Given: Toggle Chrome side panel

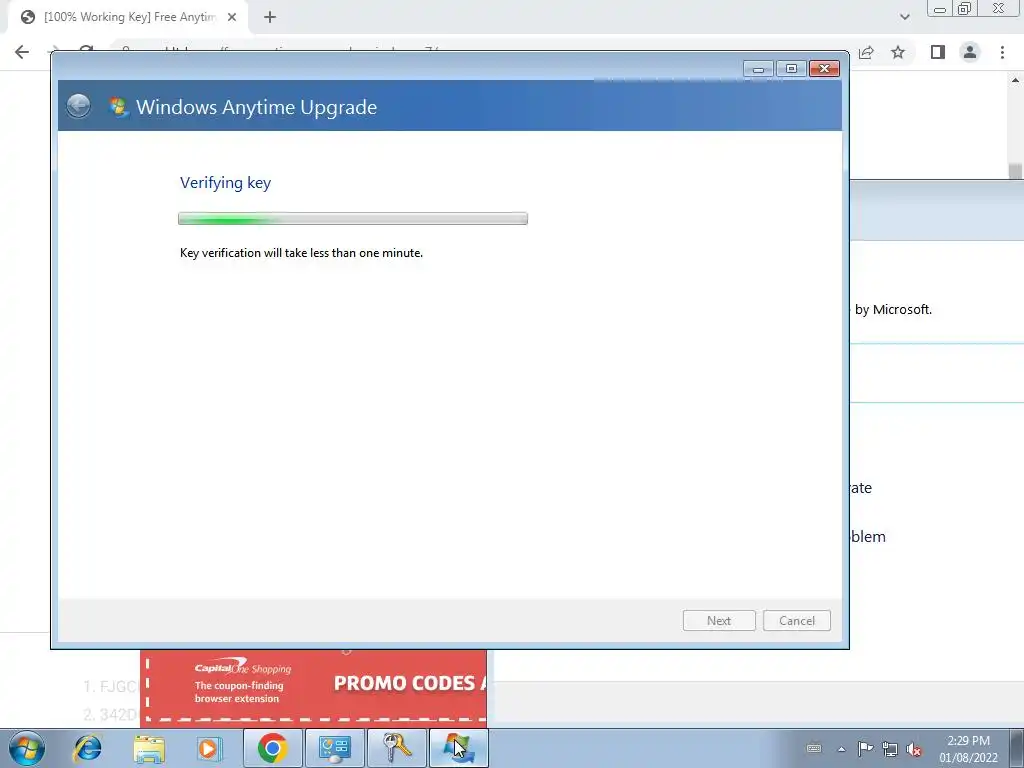Looking at the screenshot, I should tap(938, 52).
